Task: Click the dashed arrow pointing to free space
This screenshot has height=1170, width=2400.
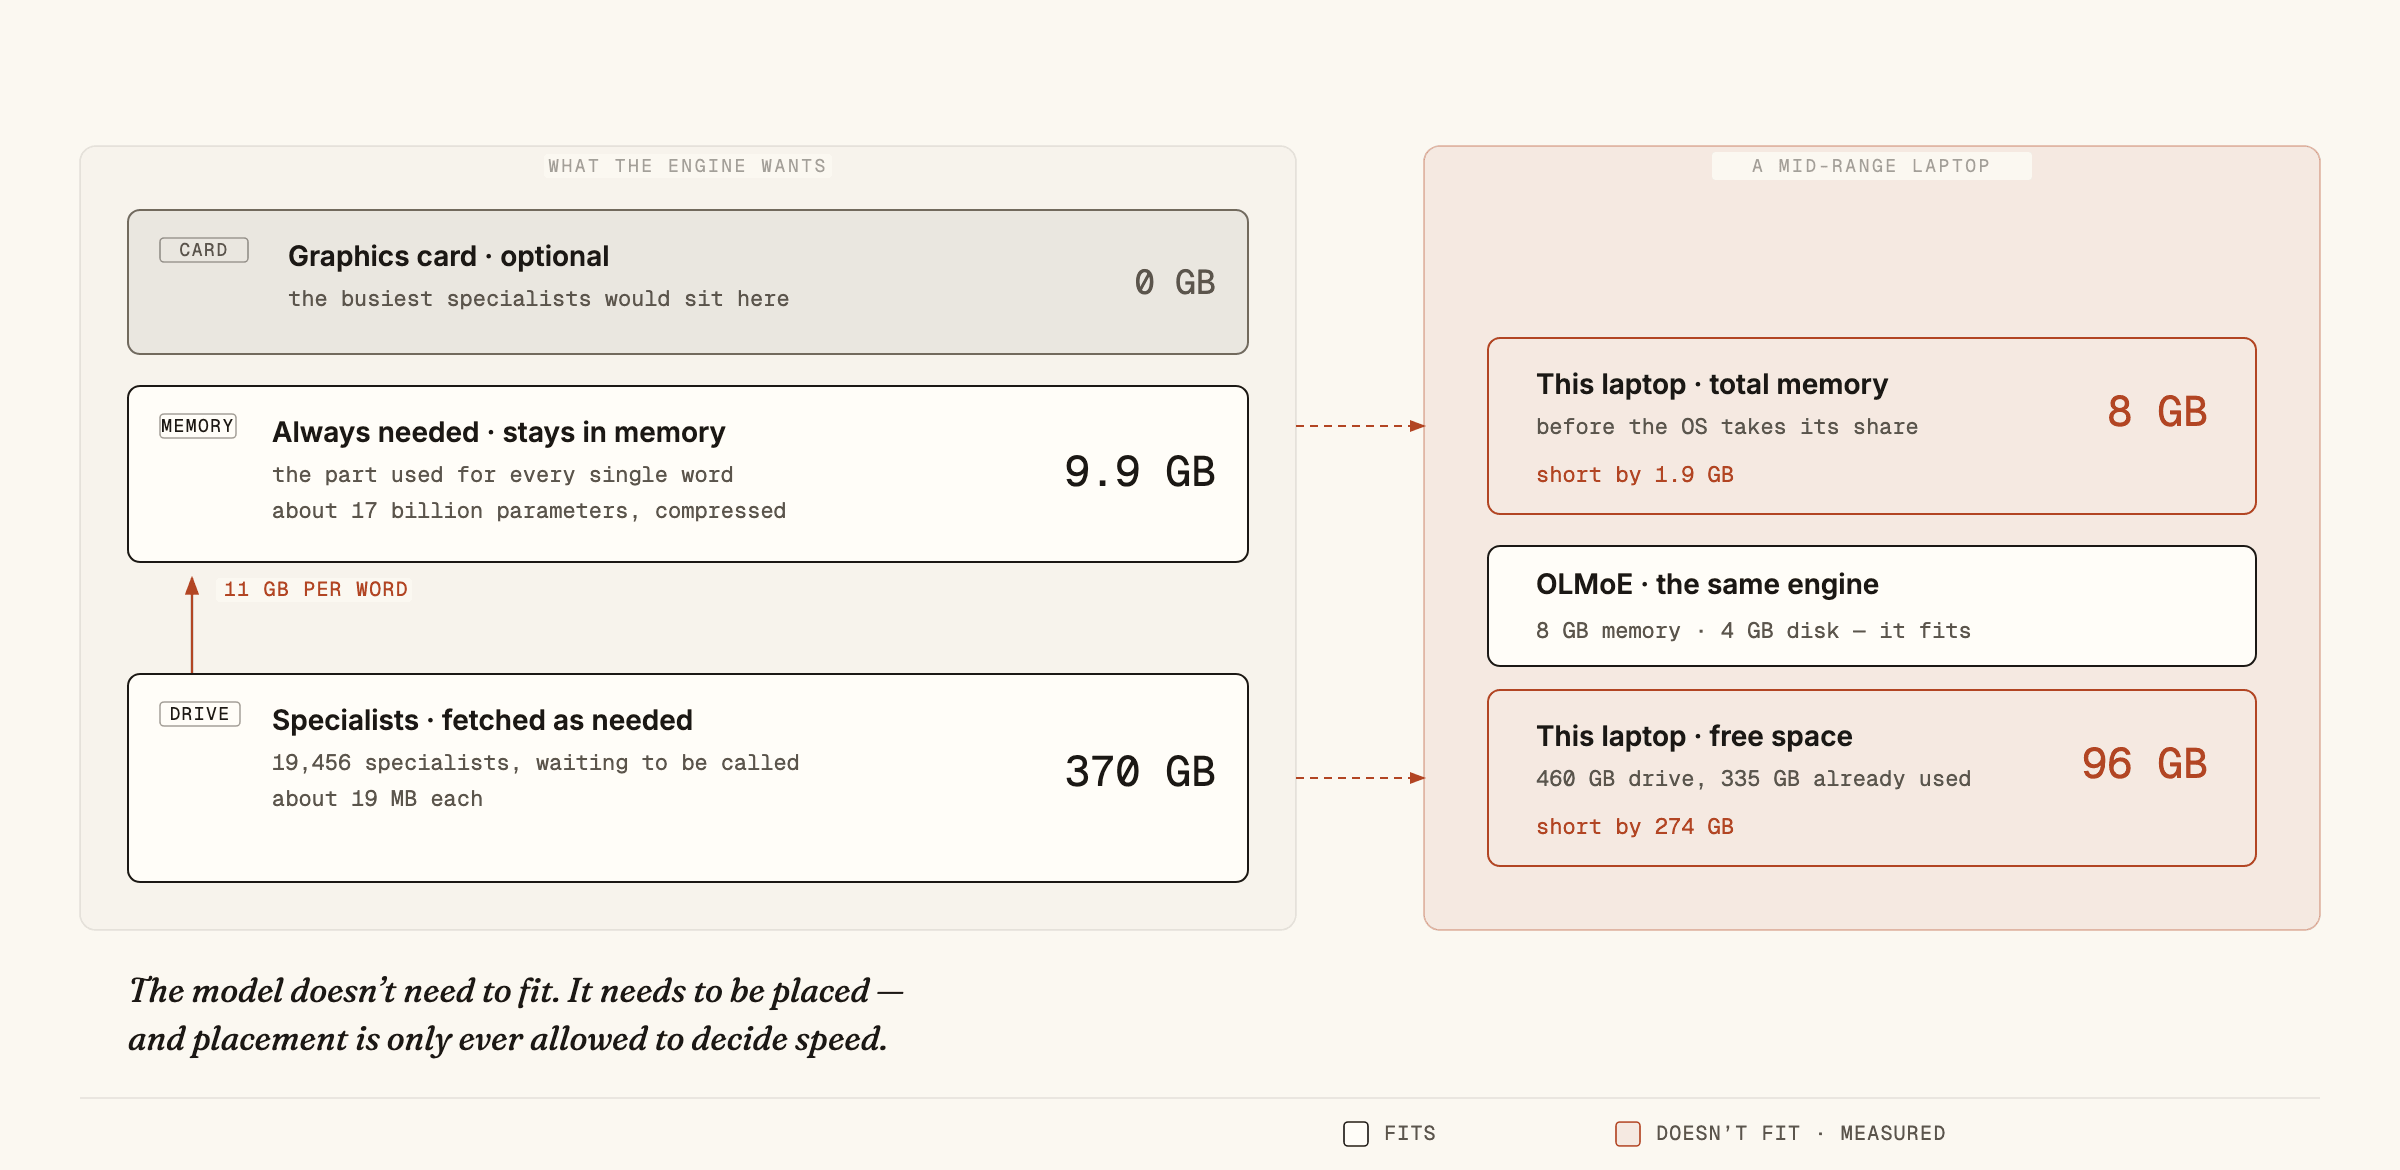Action: coord(1360,778)
